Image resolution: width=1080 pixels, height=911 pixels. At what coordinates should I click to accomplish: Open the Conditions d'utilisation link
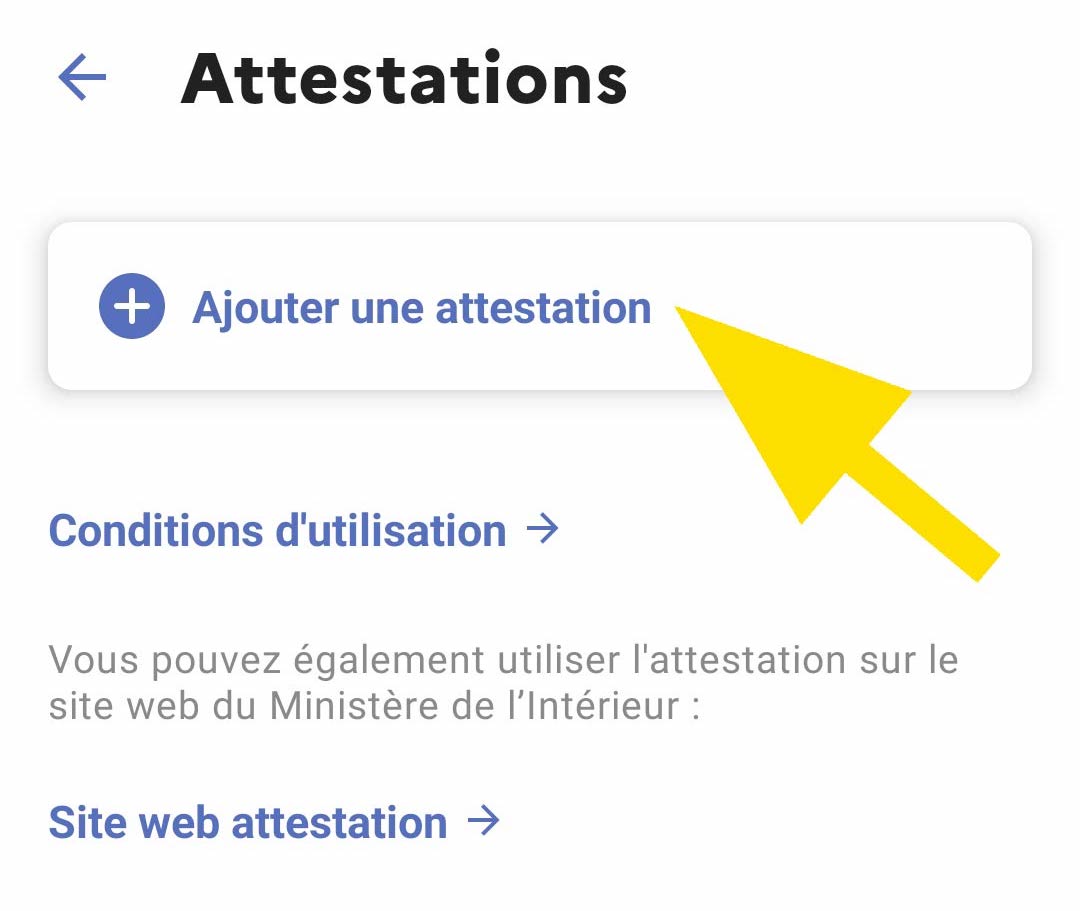[304, 530]
